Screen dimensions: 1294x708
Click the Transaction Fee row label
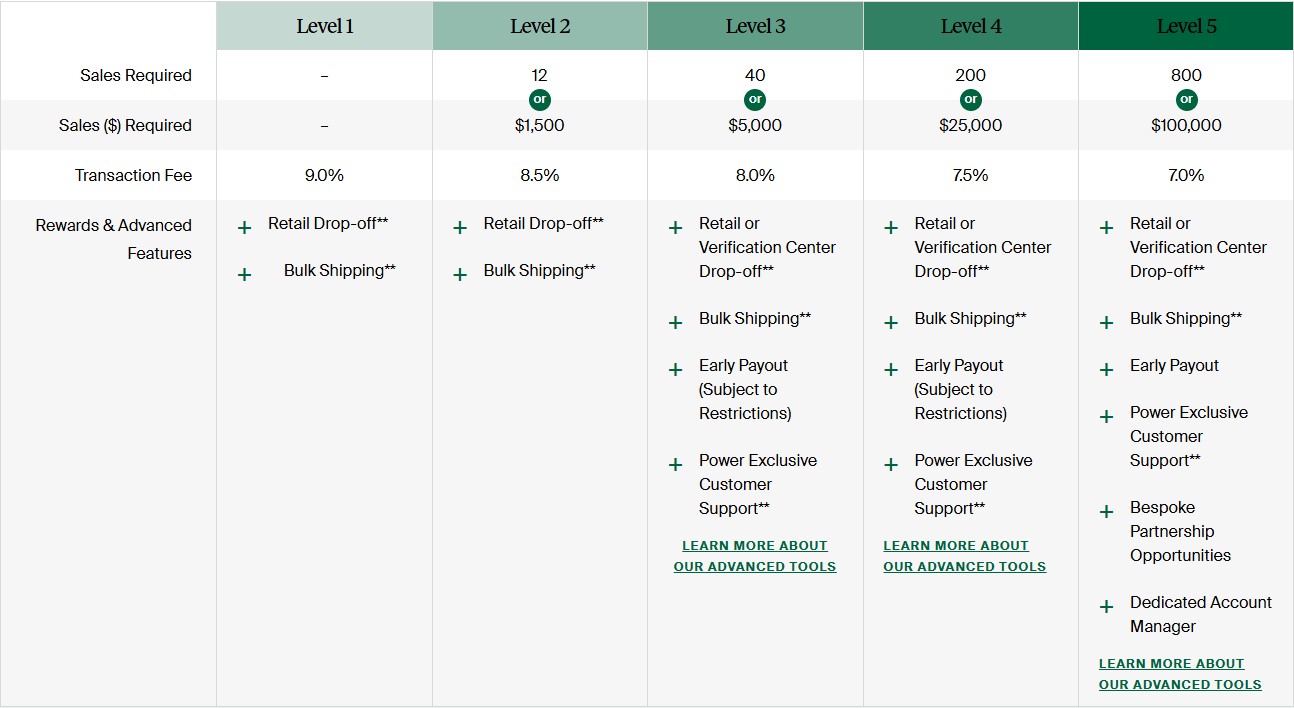[133, 175]
